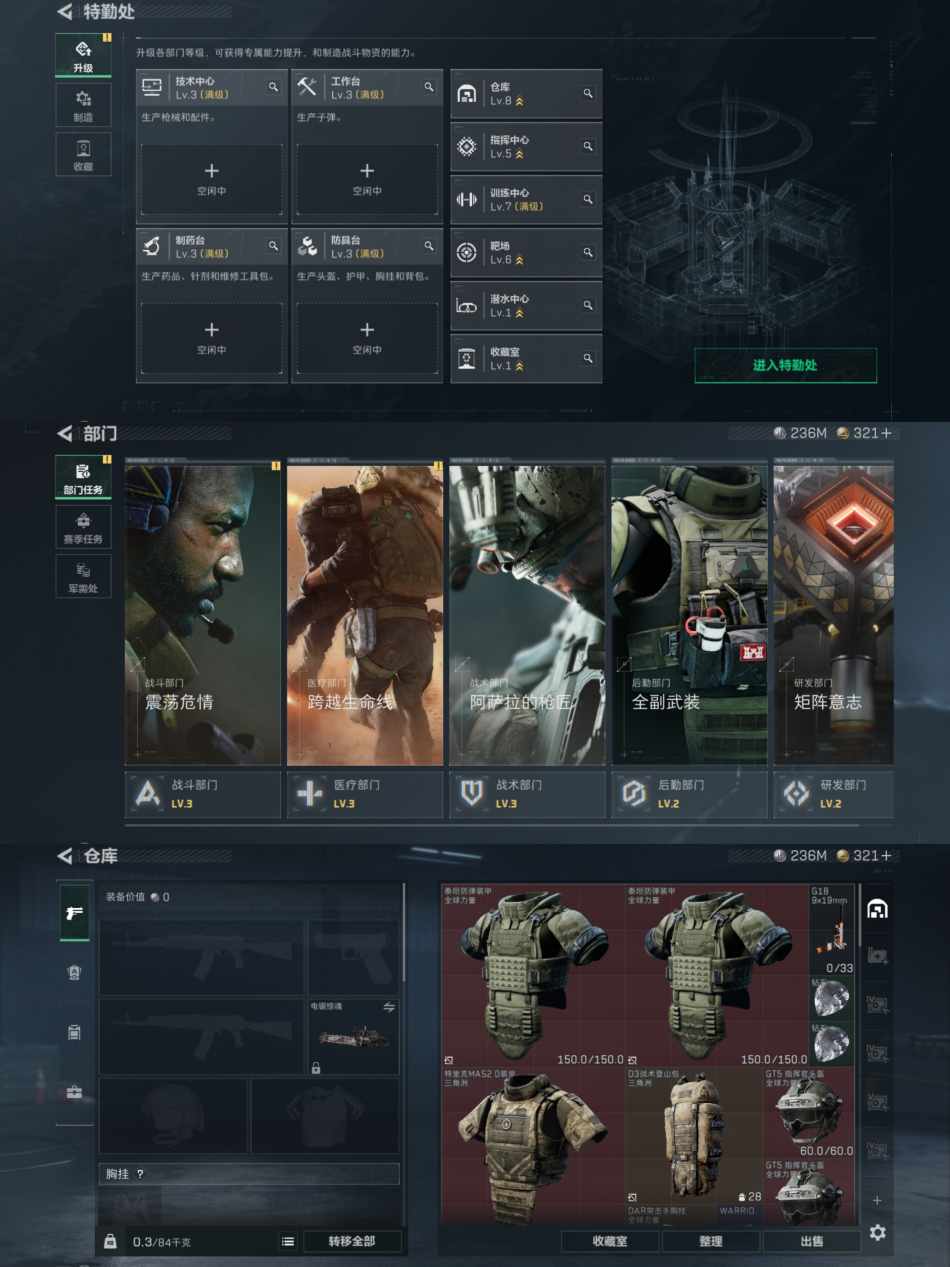
Task: Click the back arrow beside 特勤处 title
Action: coord(65,12)
